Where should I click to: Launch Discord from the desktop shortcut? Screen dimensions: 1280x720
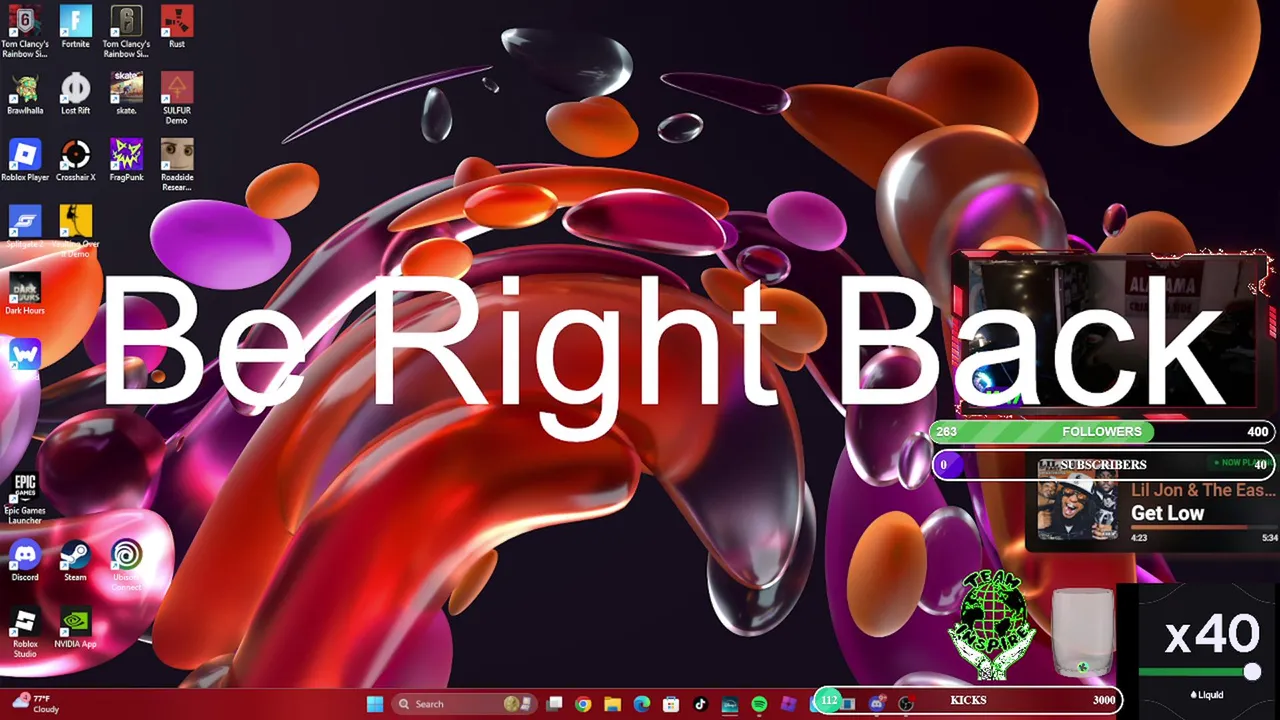click(25, 560)
